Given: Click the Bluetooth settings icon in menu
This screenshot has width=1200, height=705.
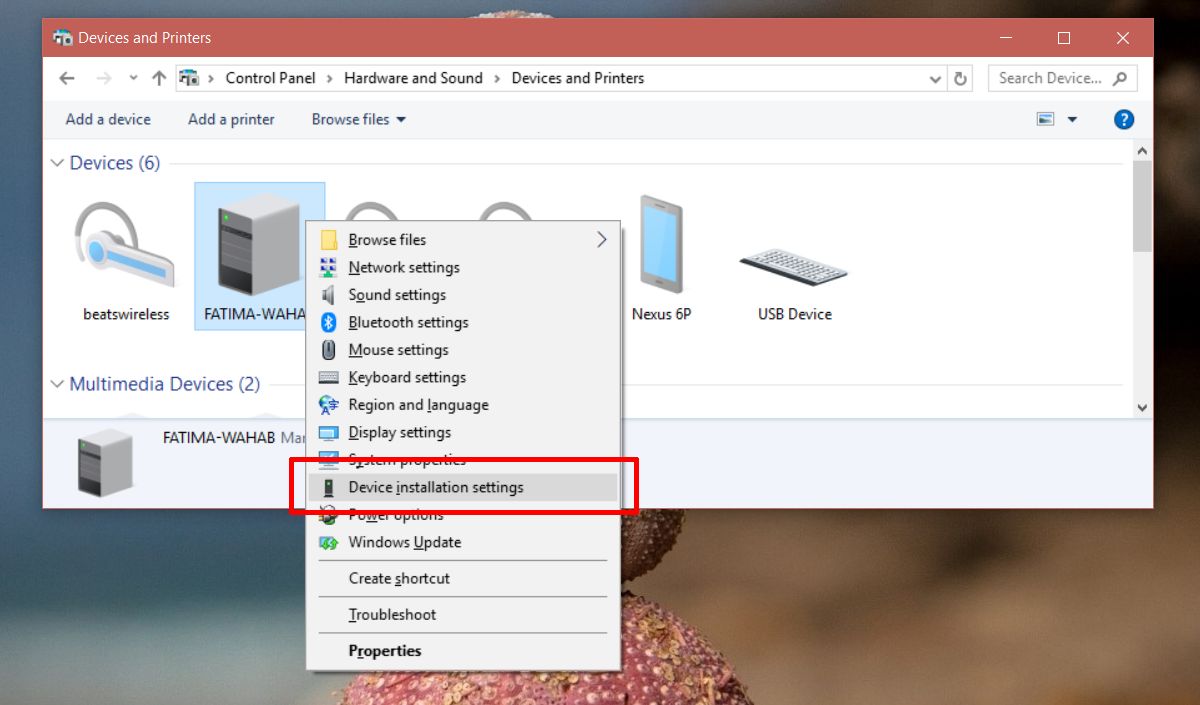Looking at the screenshot, I should click(x=329, y=322).
